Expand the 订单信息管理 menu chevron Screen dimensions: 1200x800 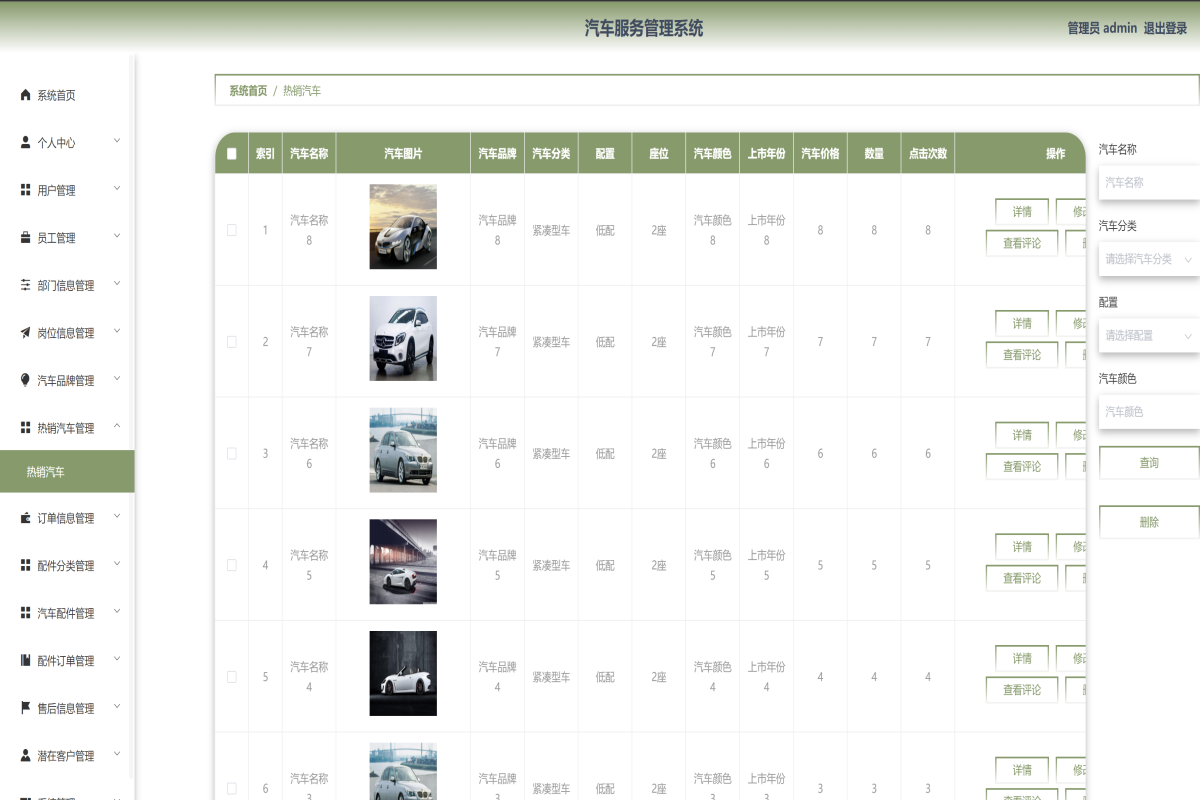tap(117, 518)
